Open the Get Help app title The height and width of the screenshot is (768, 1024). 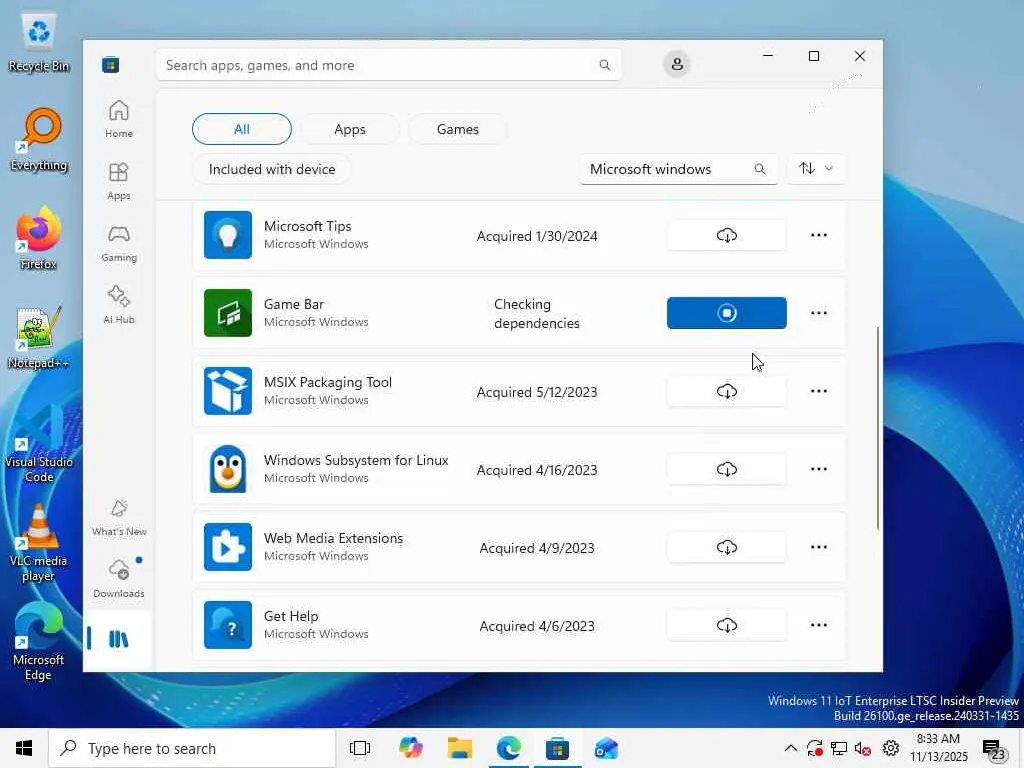click(x=291, y=616)
